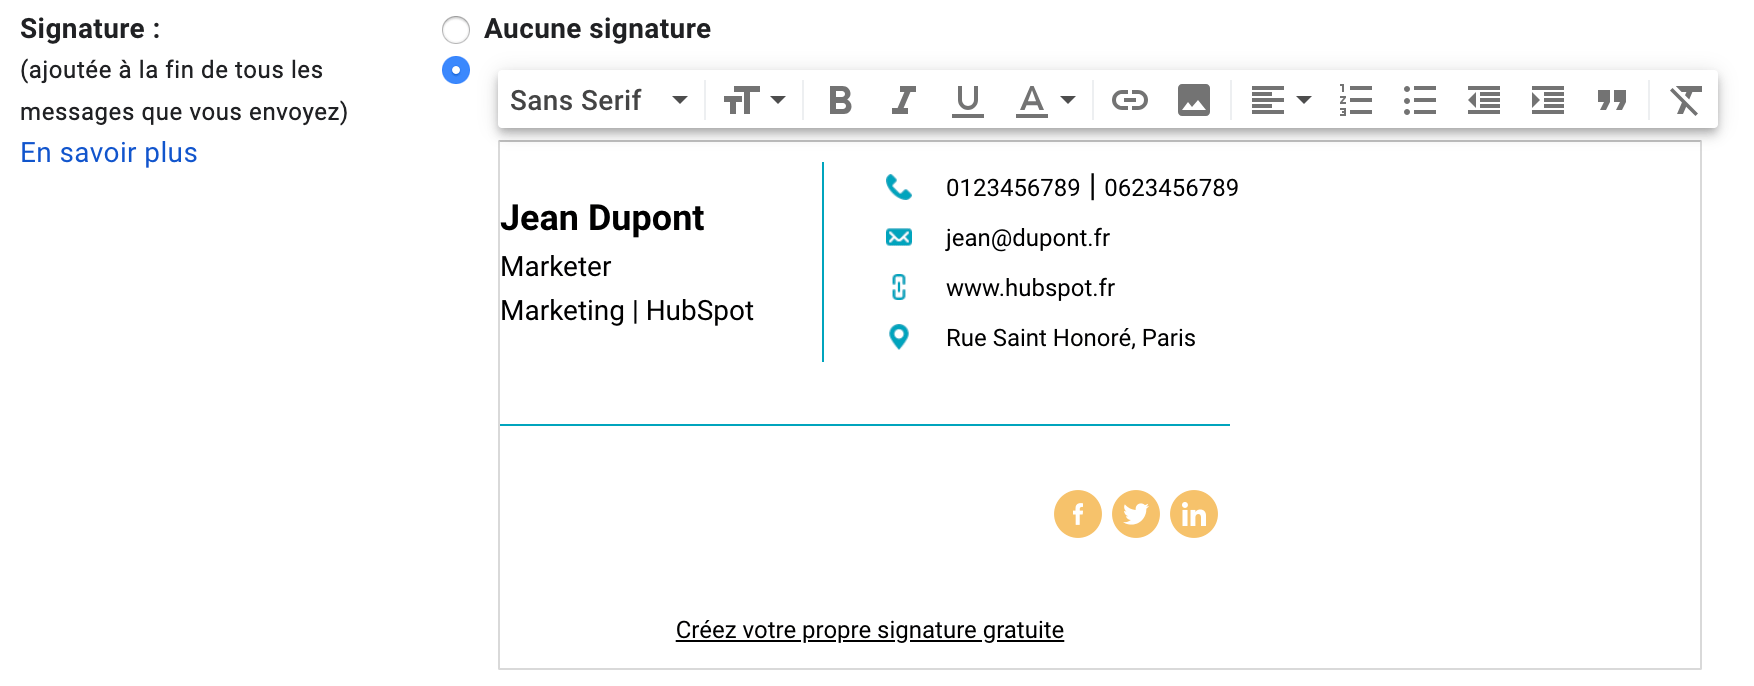Click the website link icon in the signature
Image resolution: width=1754 pixels, height=686 pixels.
[899, 287]
